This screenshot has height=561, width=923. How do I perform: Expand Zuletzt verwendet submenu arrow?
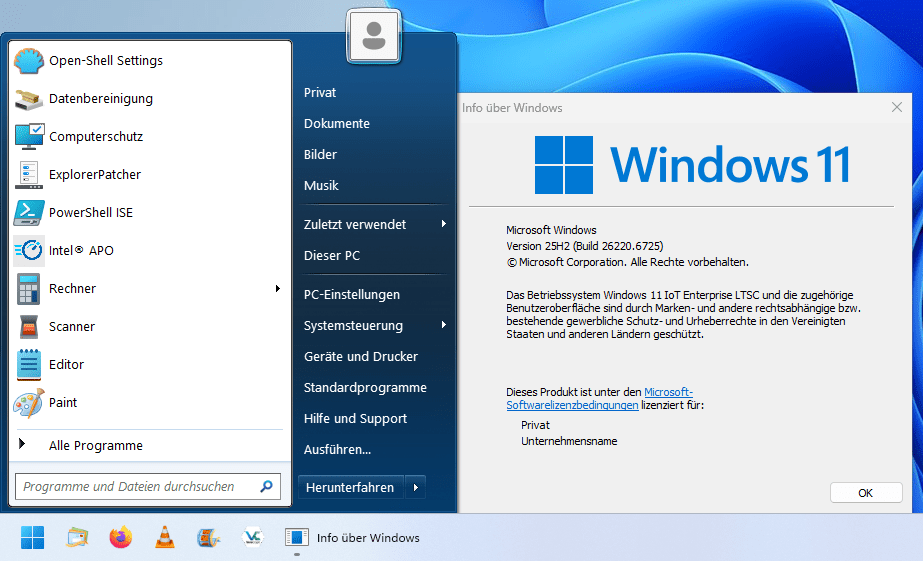pyautogui.click(x=443, y=224)
